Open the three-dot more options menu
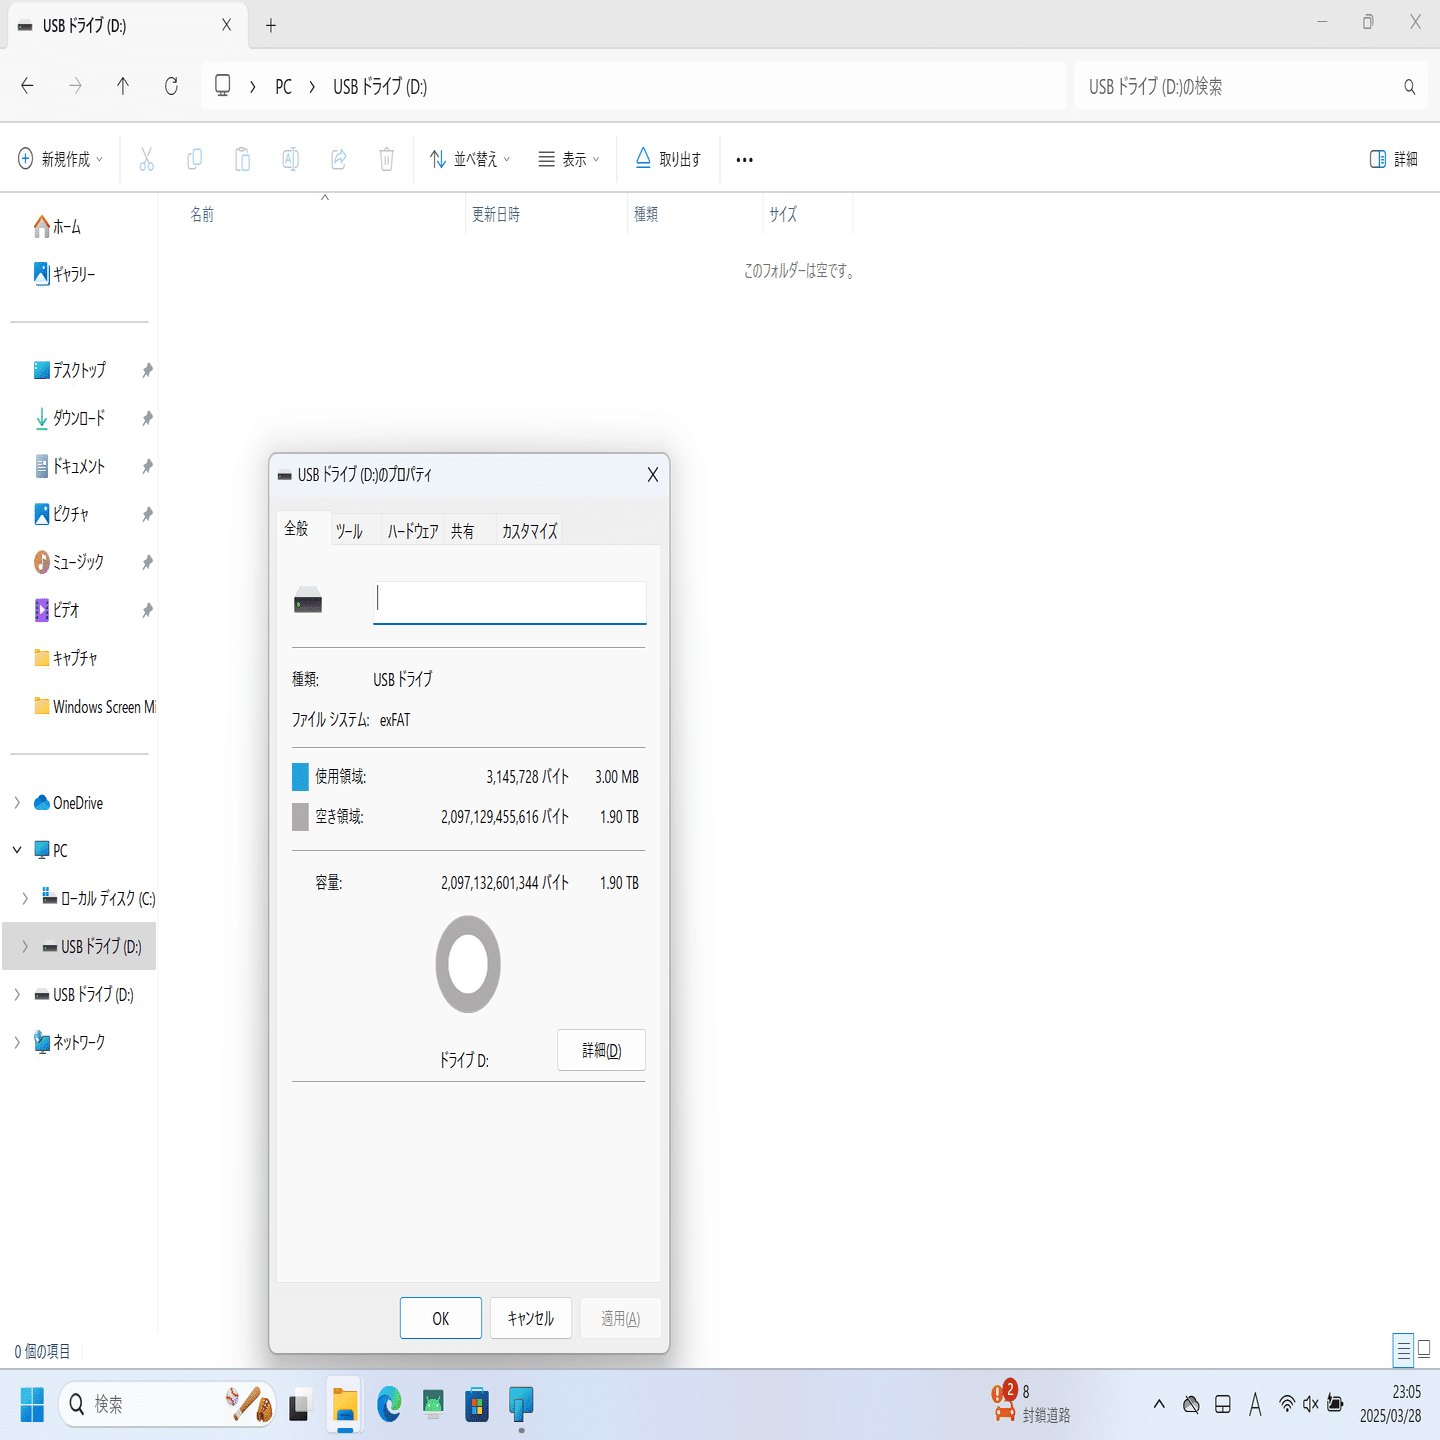This screenshot has width=1440, height=1440. (x=744, y=160)
